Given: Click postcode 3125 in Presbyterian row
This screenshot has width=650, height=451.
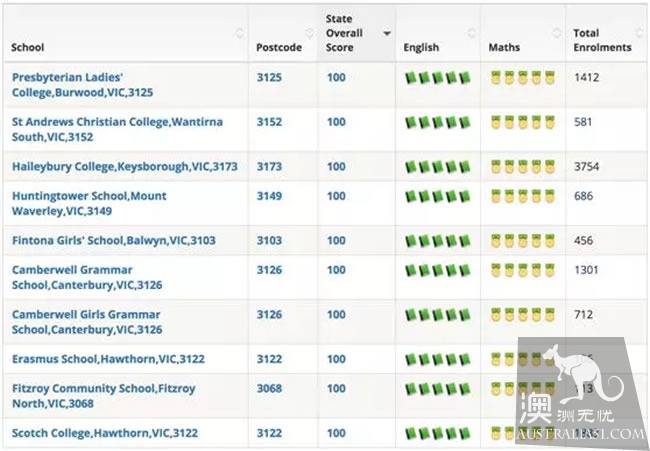Looking at the screenshot, I should (x=269, y=78).
